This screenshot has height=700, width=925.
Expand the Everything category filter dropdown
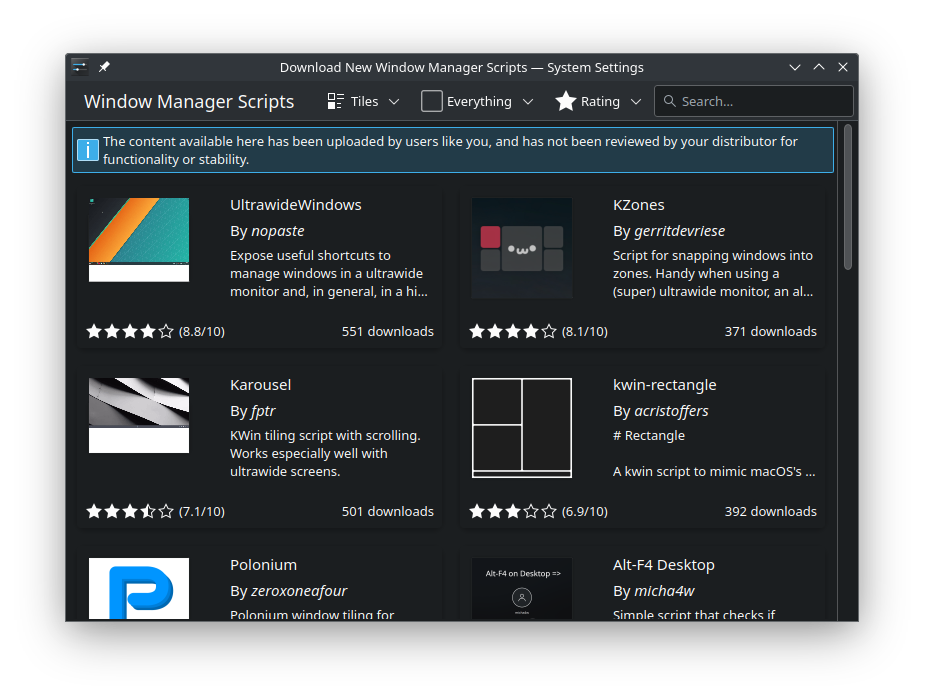[x=530, y=100]
